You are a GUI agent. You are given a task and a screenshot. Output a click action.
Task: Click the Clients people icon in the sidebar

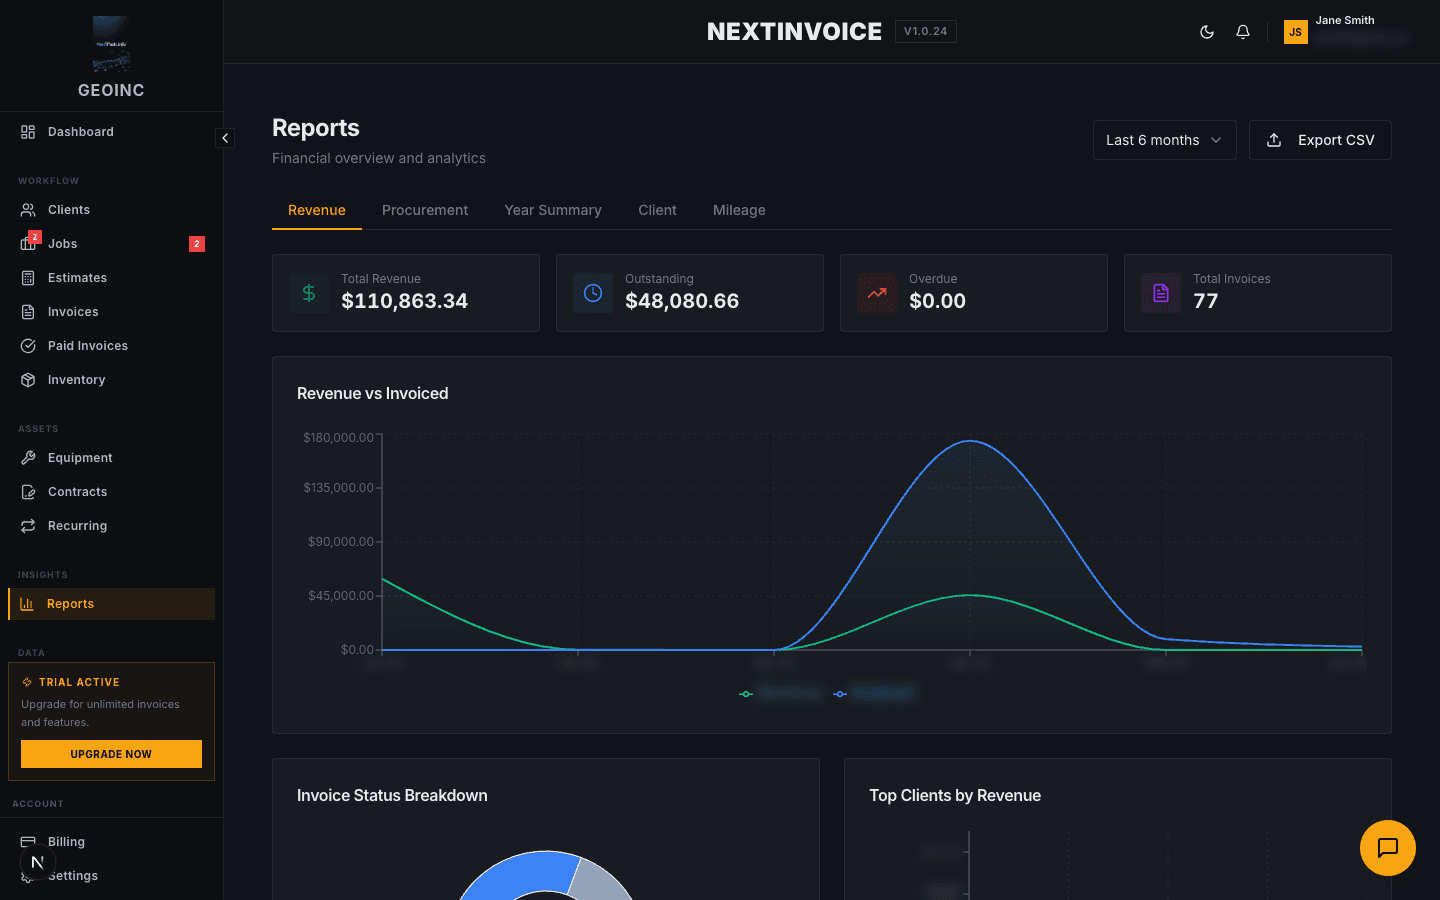click(x=28, y=210)
